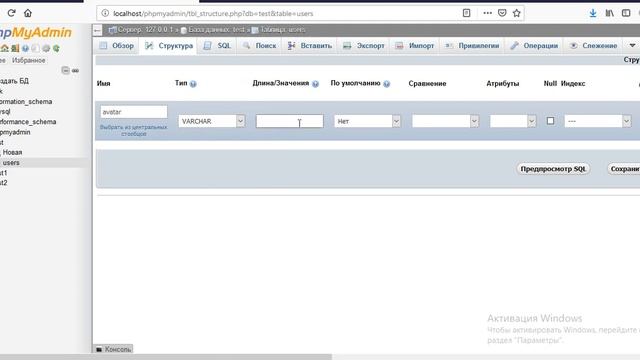Click the phpMyAdmin logo
Viewport: 640px width, 360px height.
(36, 33)
